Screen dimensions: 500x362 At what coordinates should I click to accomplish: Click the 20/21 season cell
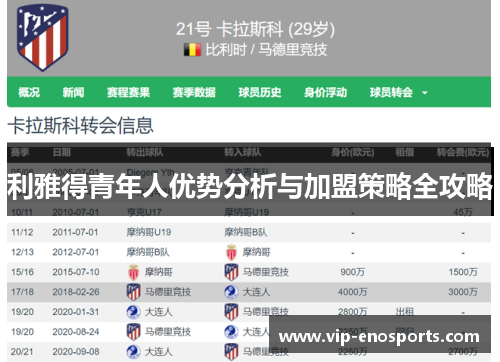click(22, 352)
